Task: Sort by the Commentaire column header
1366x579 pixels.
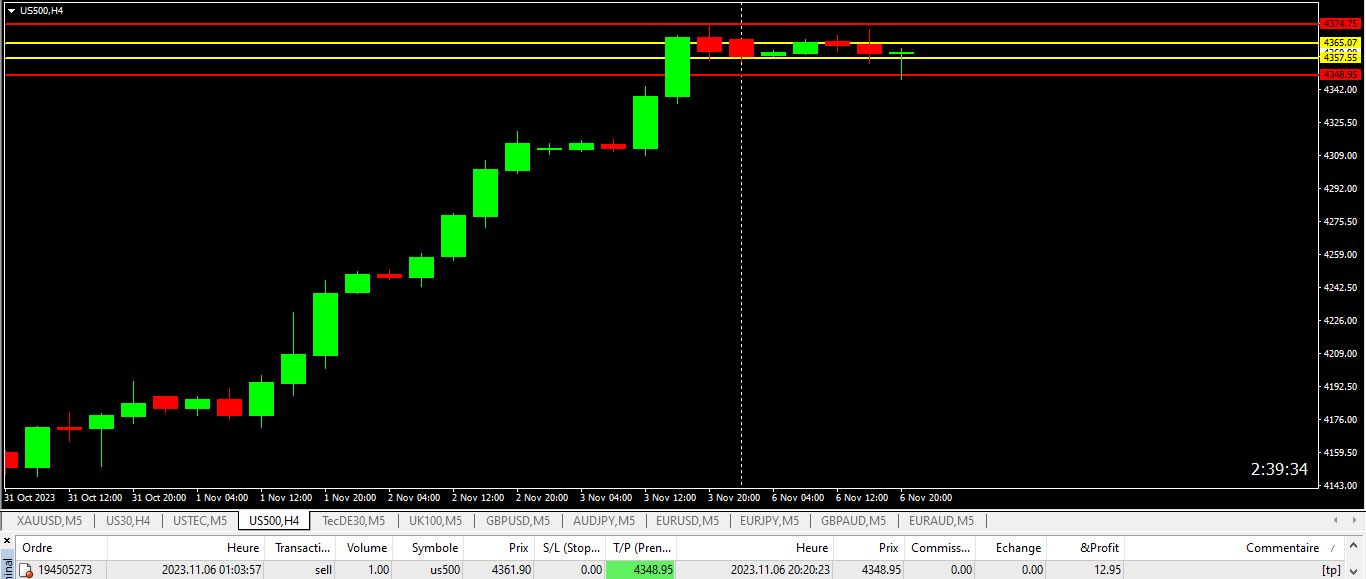Action: (x=1235, y=548)
